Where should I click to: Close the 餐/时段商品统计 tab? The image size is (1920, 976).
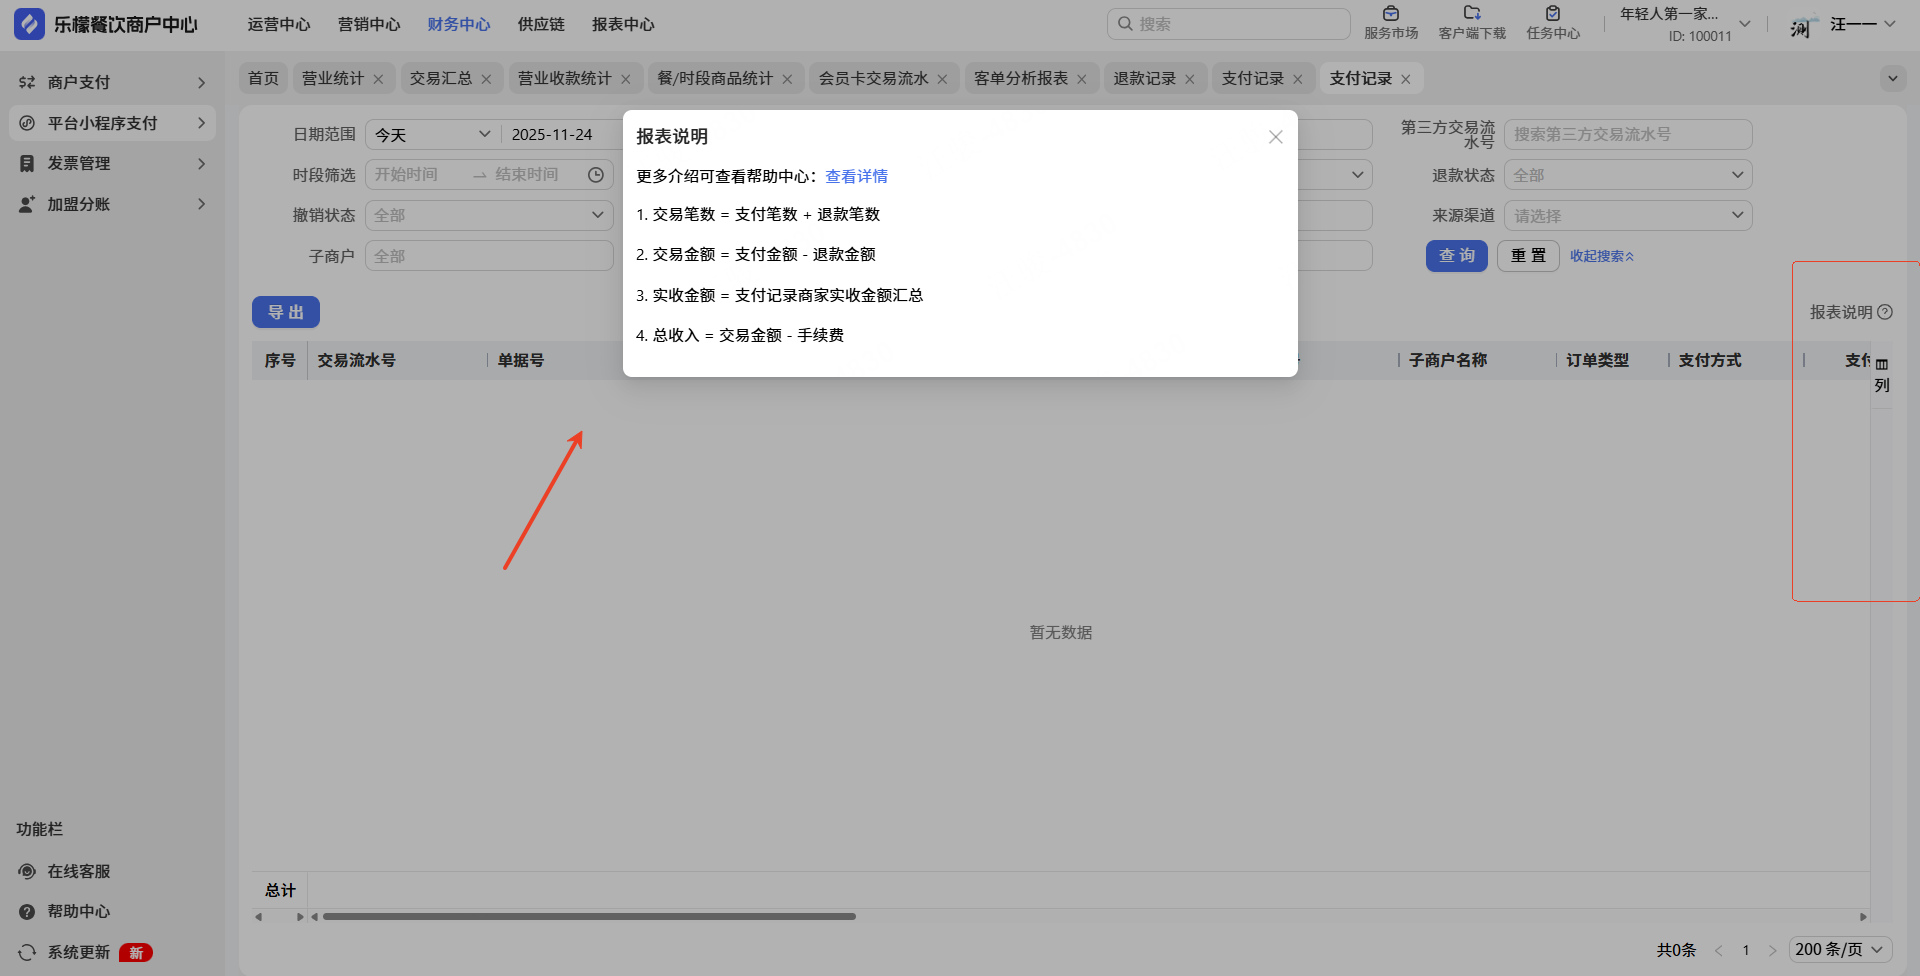click(x=787, y=79)
